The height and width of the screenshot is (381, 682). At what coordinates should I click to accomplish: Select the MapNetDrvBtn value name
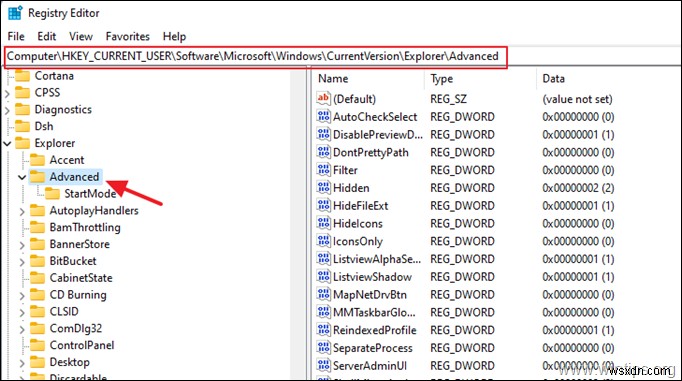click(370, 295)
